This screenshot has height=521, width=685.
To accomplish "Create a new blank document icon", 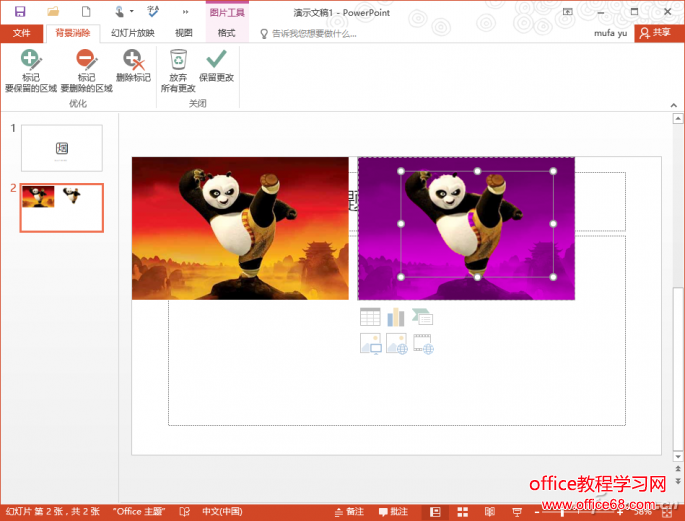I will (x=86, y=12).
